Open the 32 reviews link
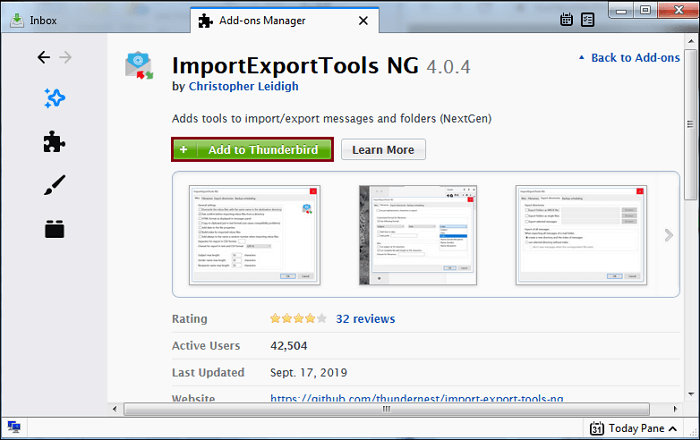This screenshot has height=440, width=700. point(365,319)
